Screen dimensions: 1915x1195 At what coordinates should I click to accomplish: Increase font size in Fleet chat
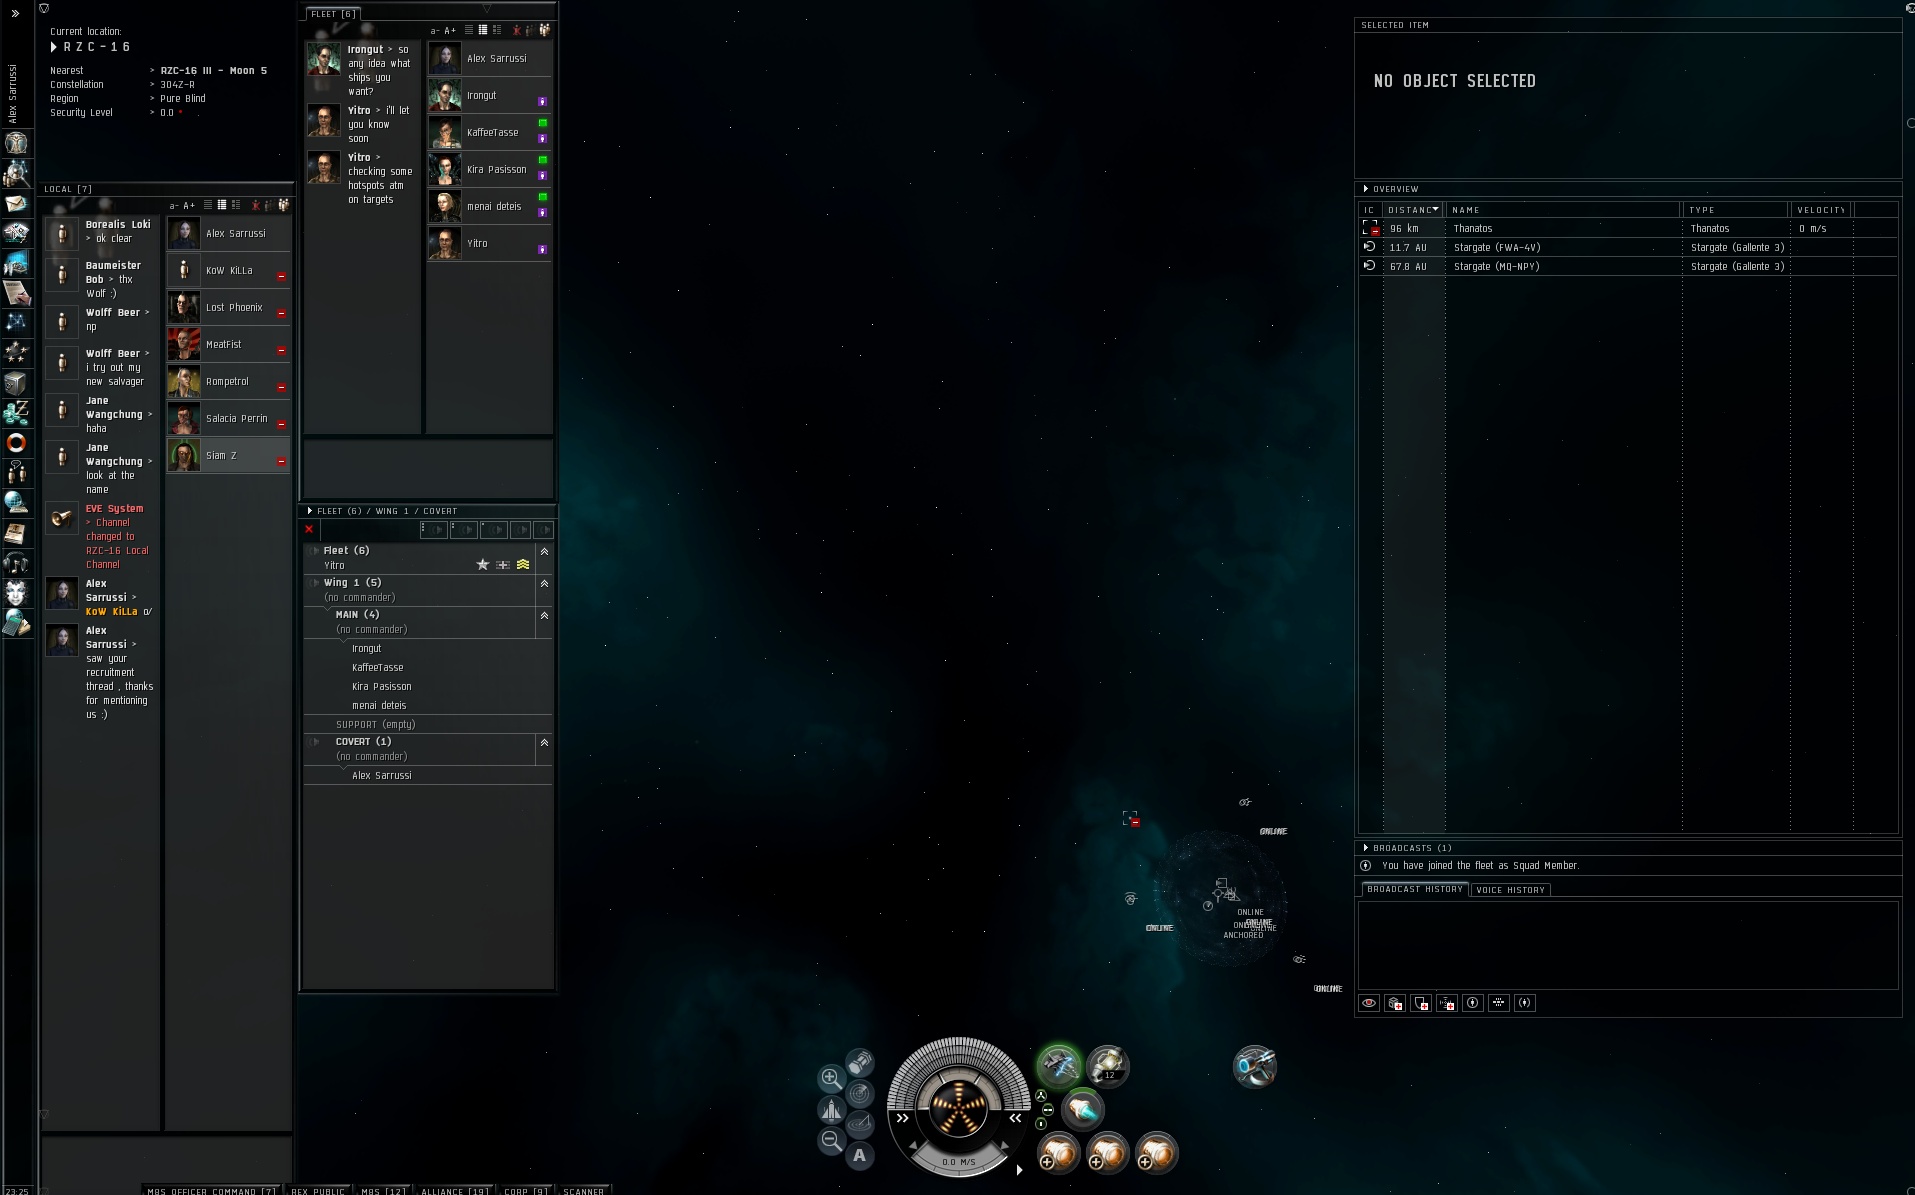click(450, 31)
